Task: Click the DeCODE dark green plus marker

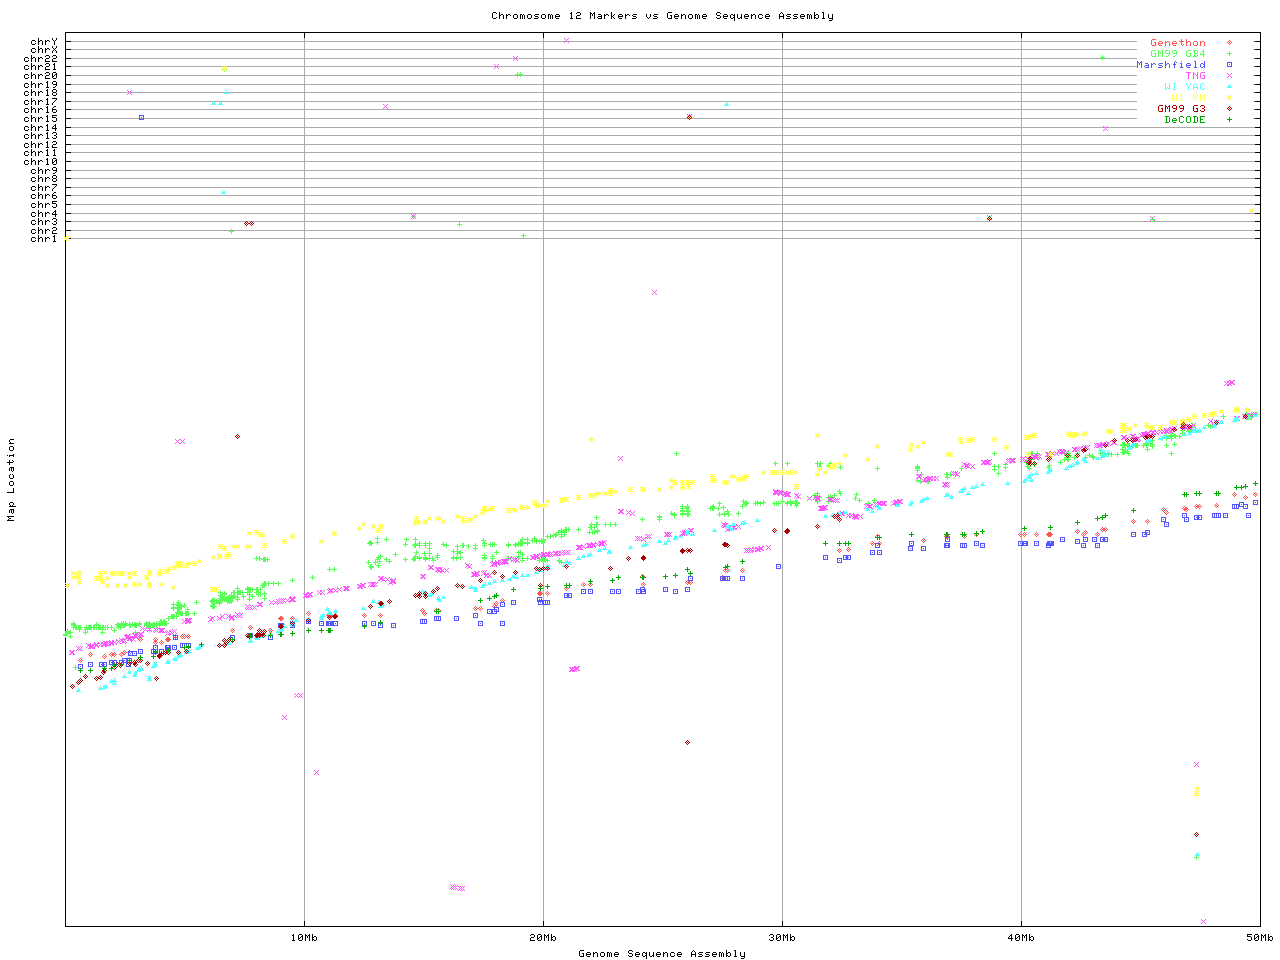Action: (x=1229, y=120)
